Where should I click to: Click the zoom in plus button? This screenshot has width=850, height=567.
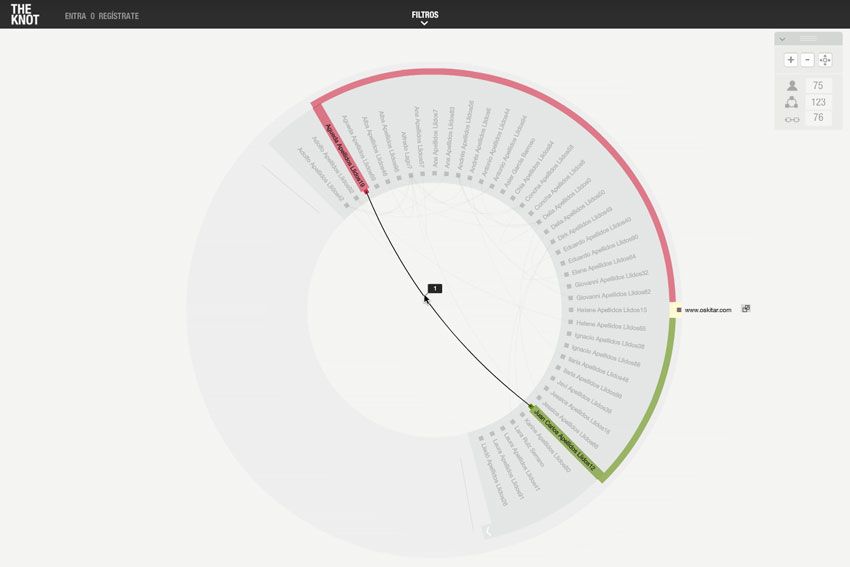pyautogui.click(x=790, y=60)
